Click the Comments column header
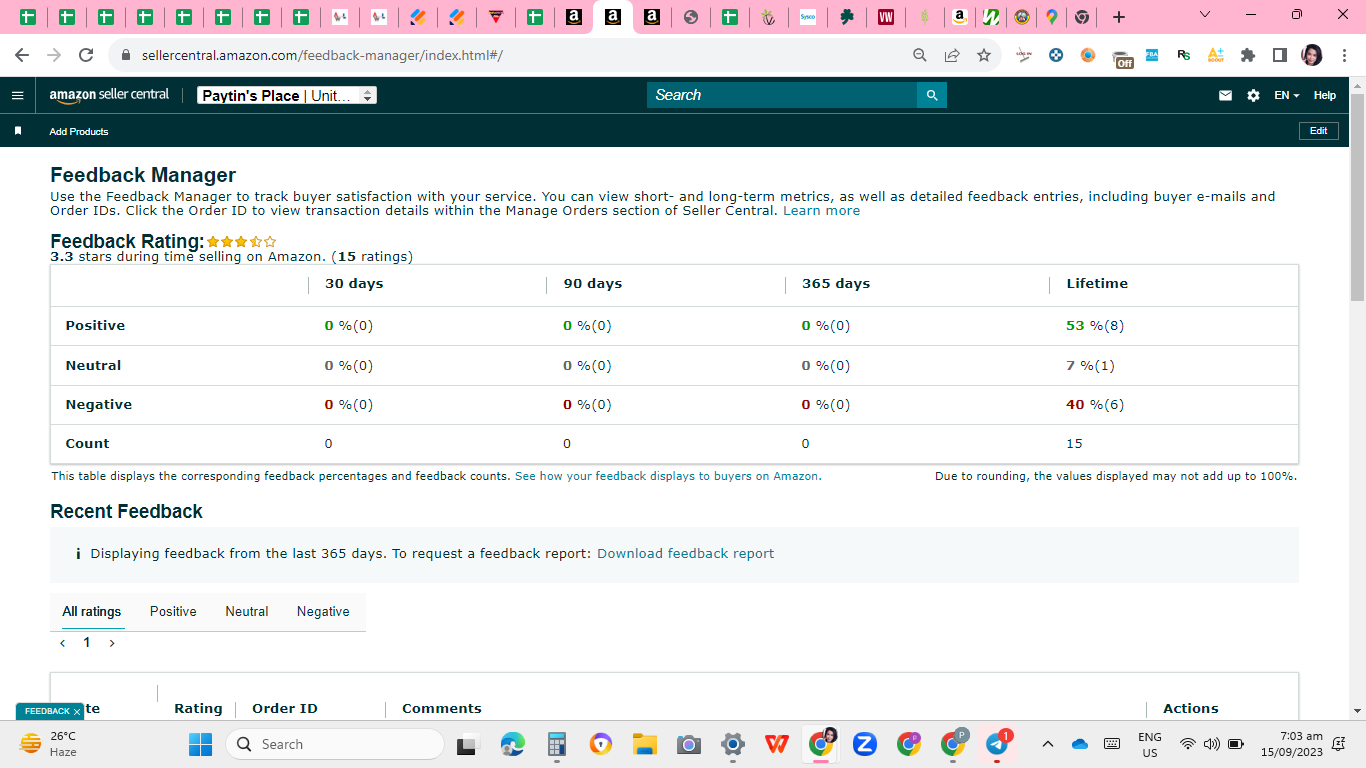This screenshot has height=768, width=1366. point(442,709)
